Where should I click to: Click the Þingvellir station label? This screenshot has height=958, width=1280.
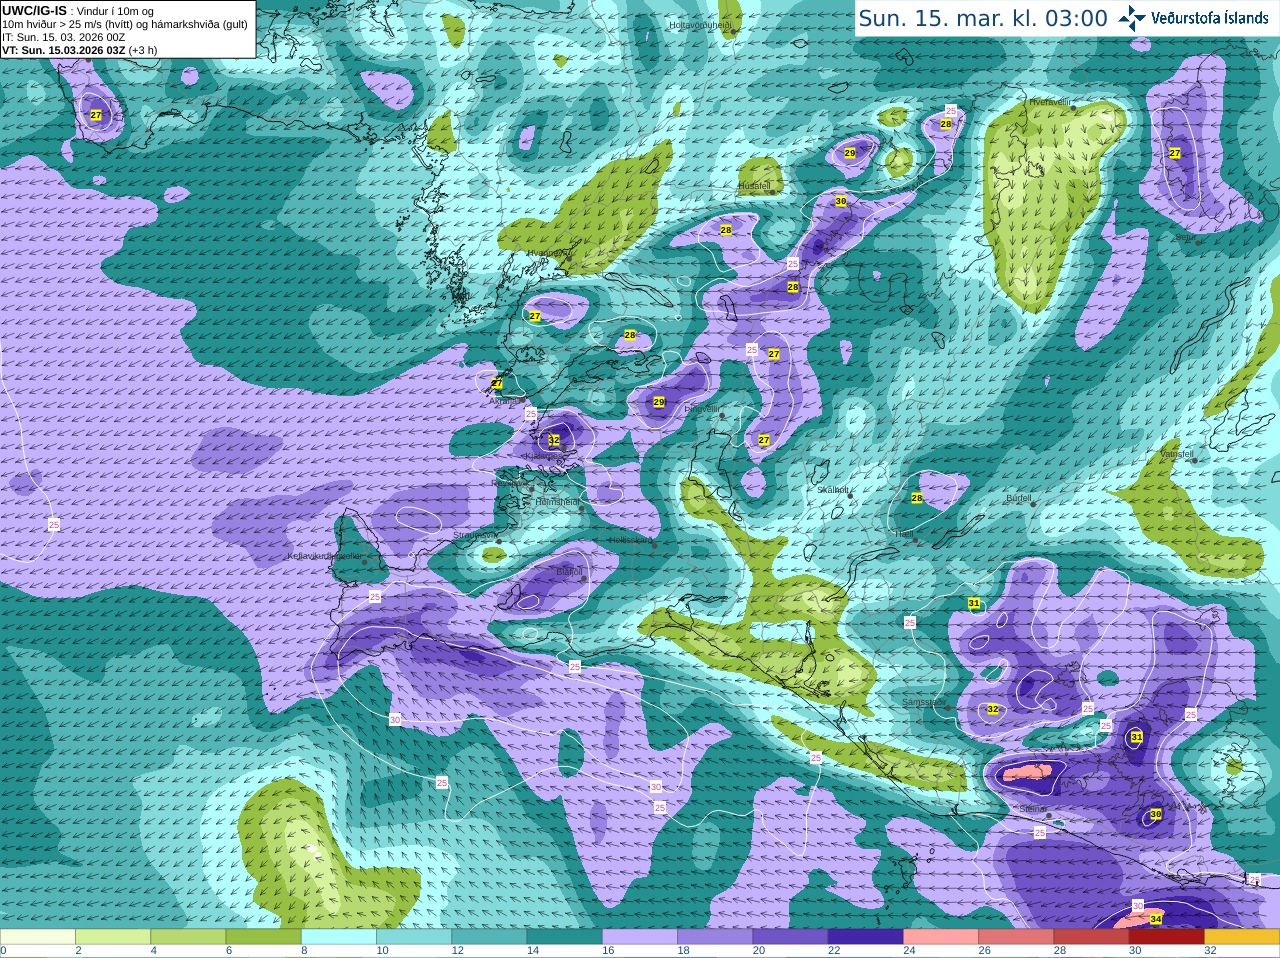tap(702, 408)
